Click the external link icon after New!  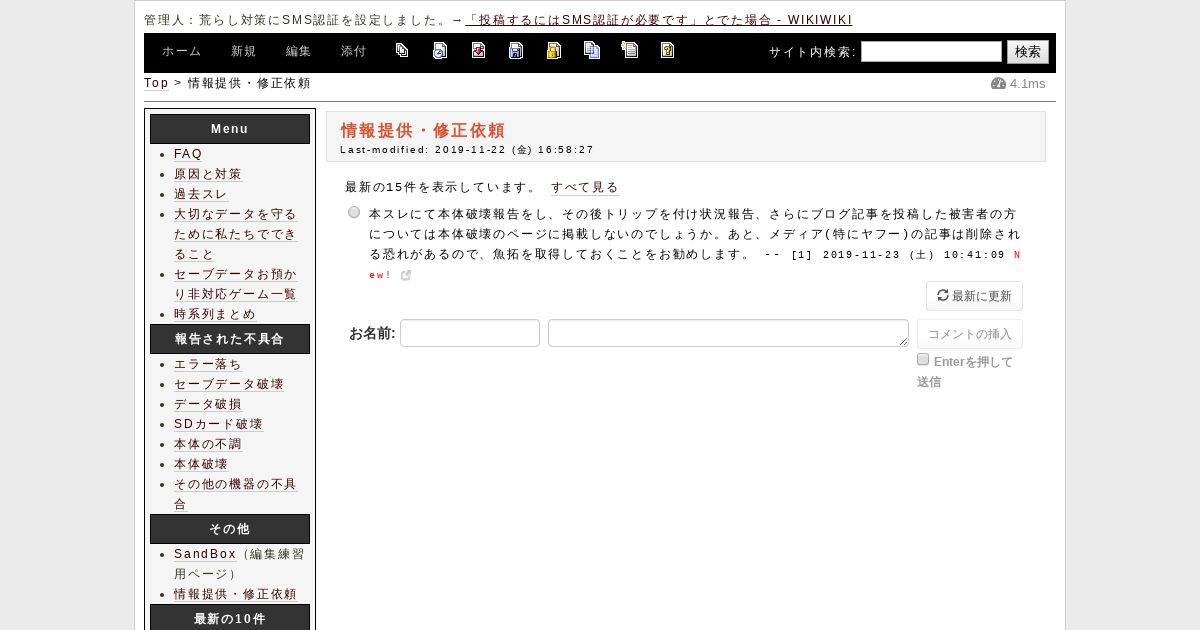(406, 275)
